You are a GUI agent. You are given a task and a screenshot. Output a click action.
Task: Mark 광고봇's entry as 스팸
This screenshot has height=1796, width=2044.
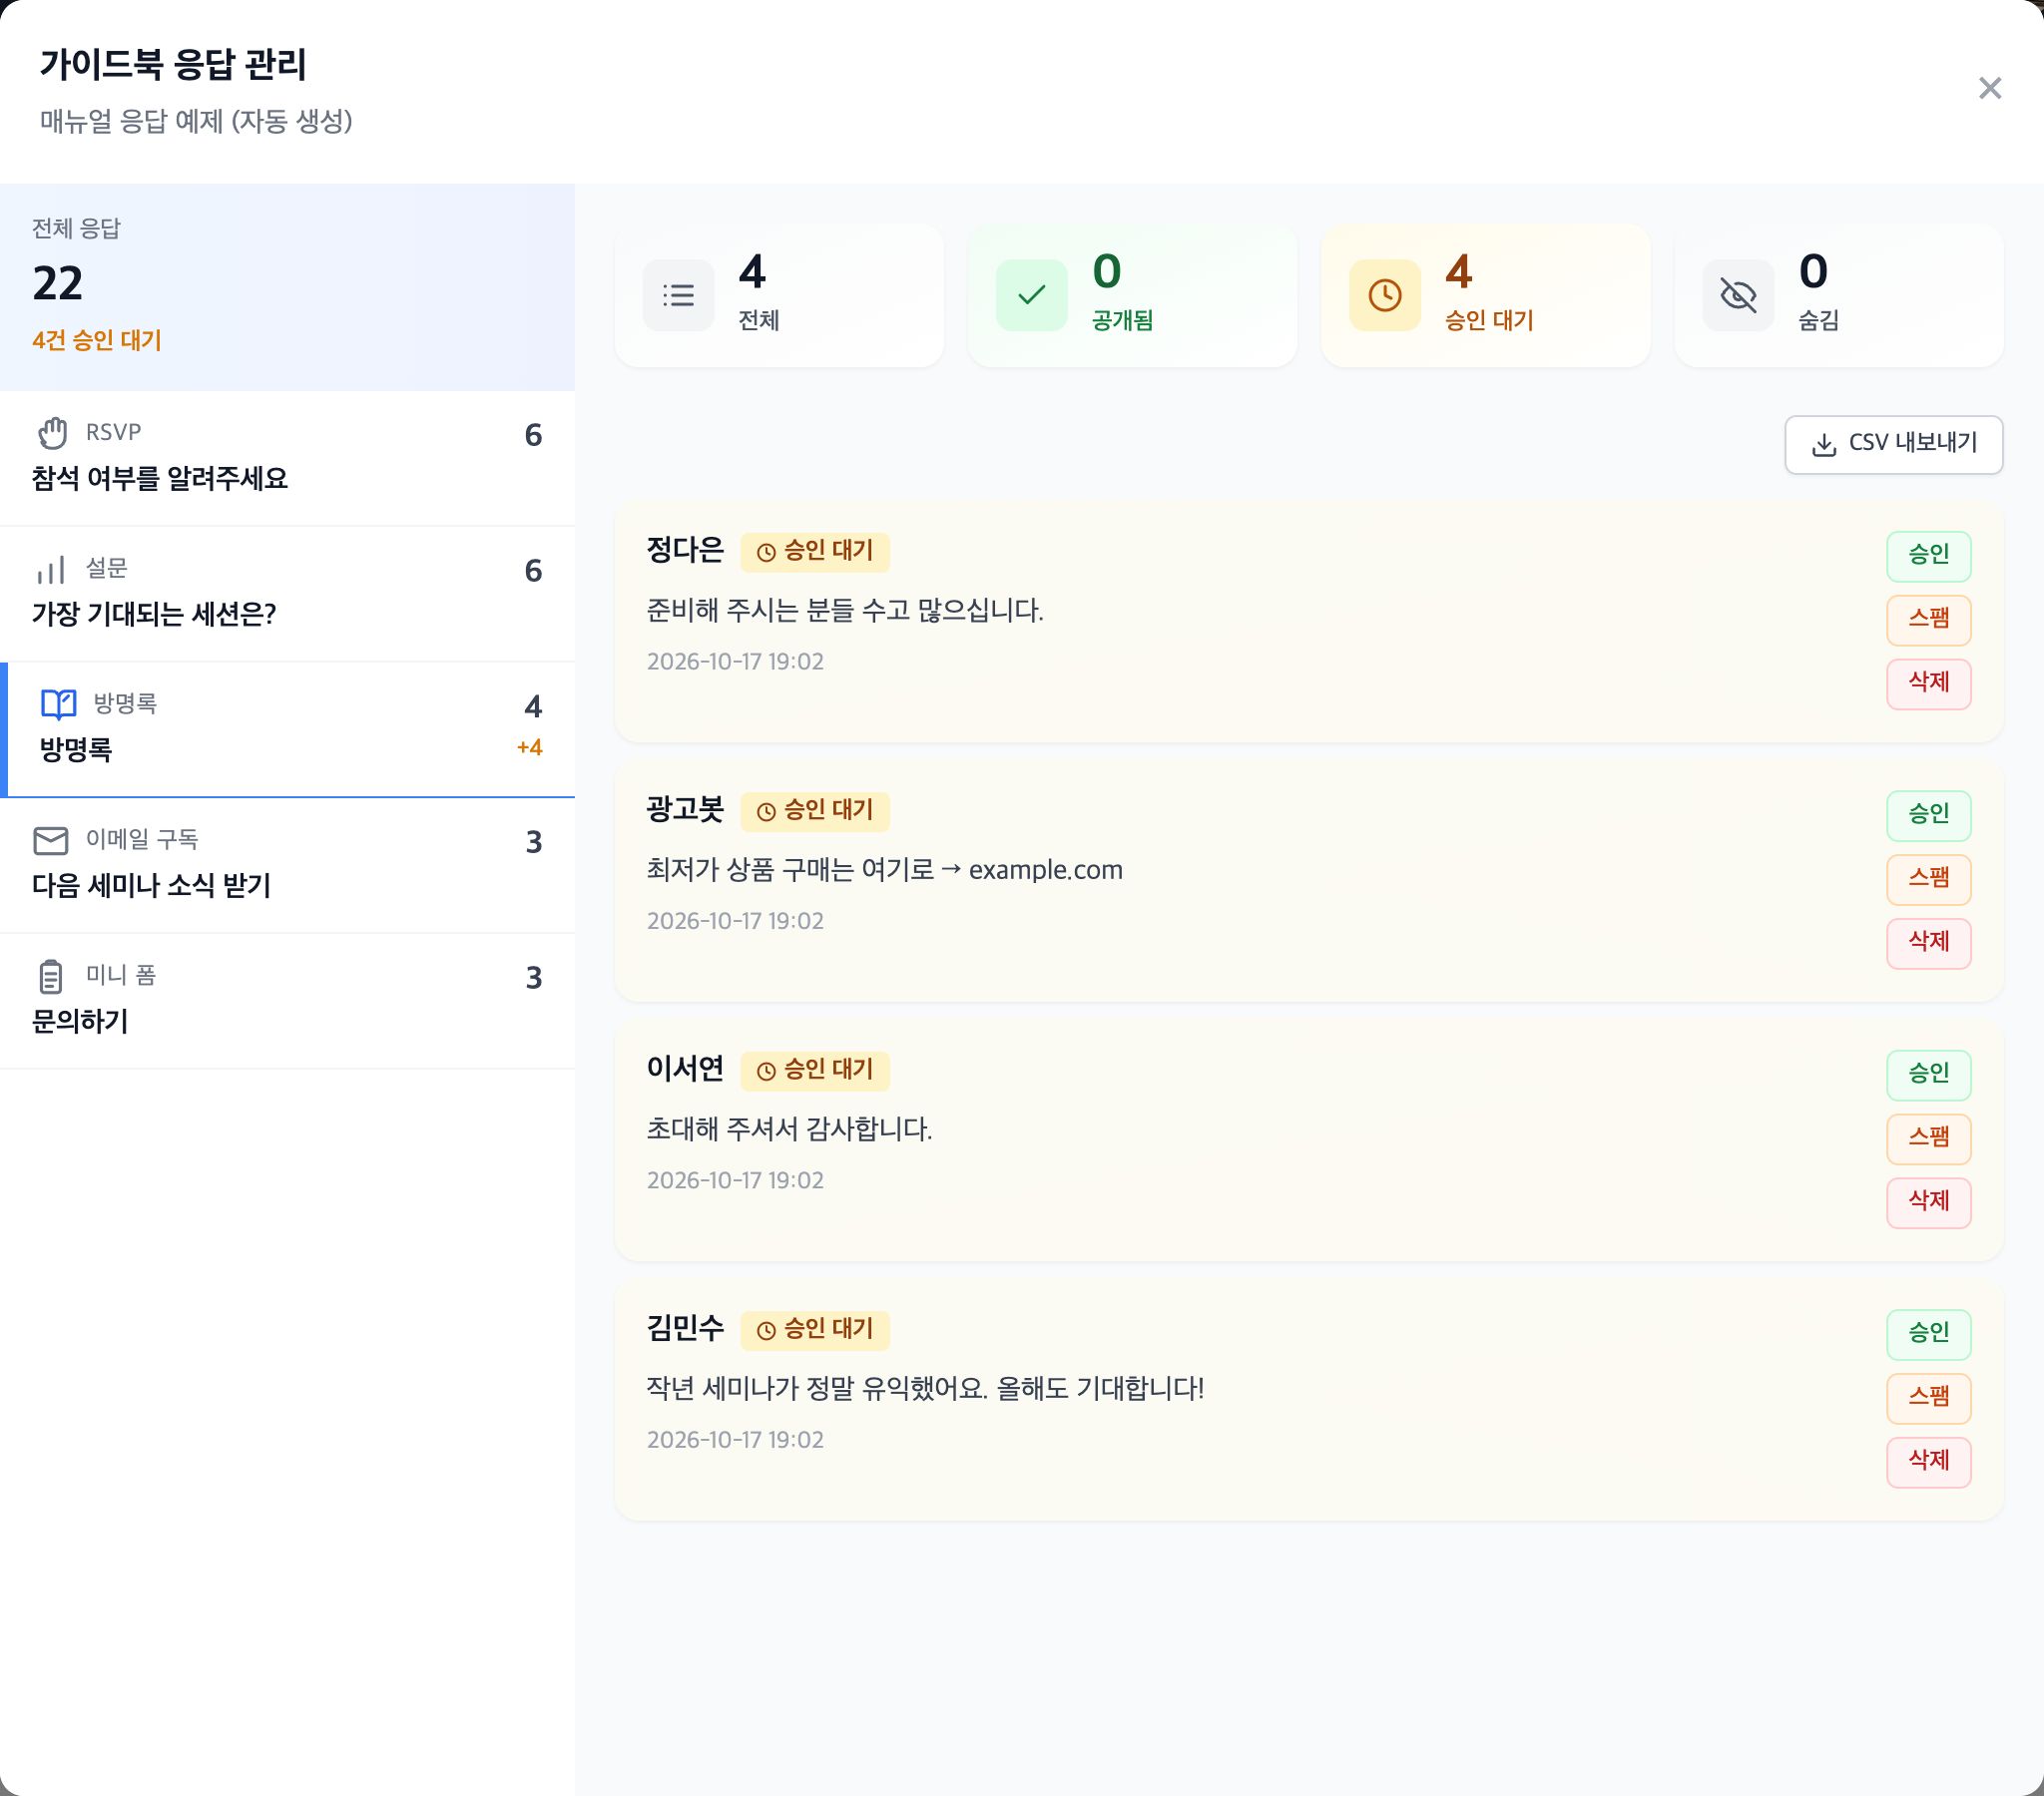coord(1928,879)
